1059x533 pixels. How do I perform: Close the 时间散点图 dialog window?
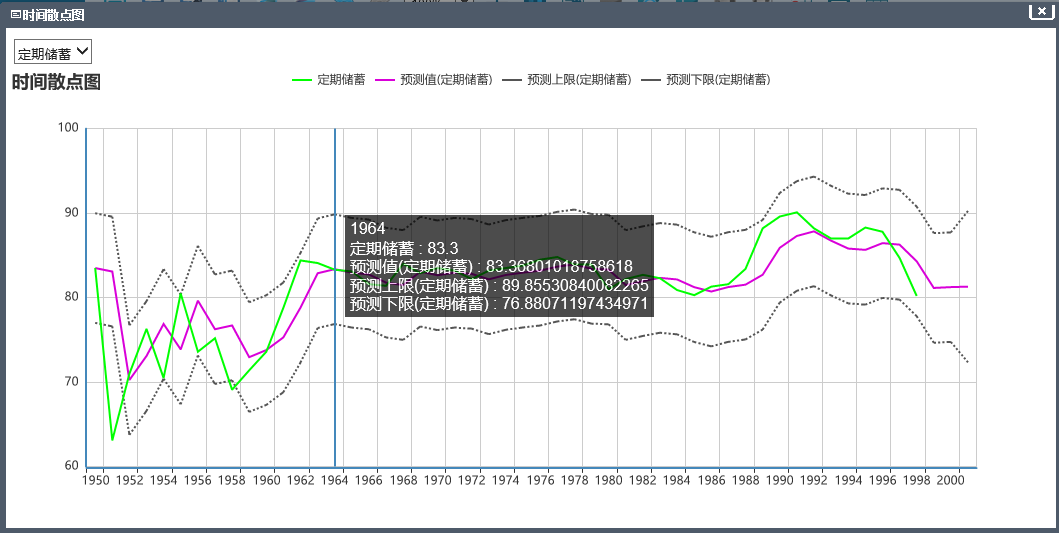[x=1041, y=11]
